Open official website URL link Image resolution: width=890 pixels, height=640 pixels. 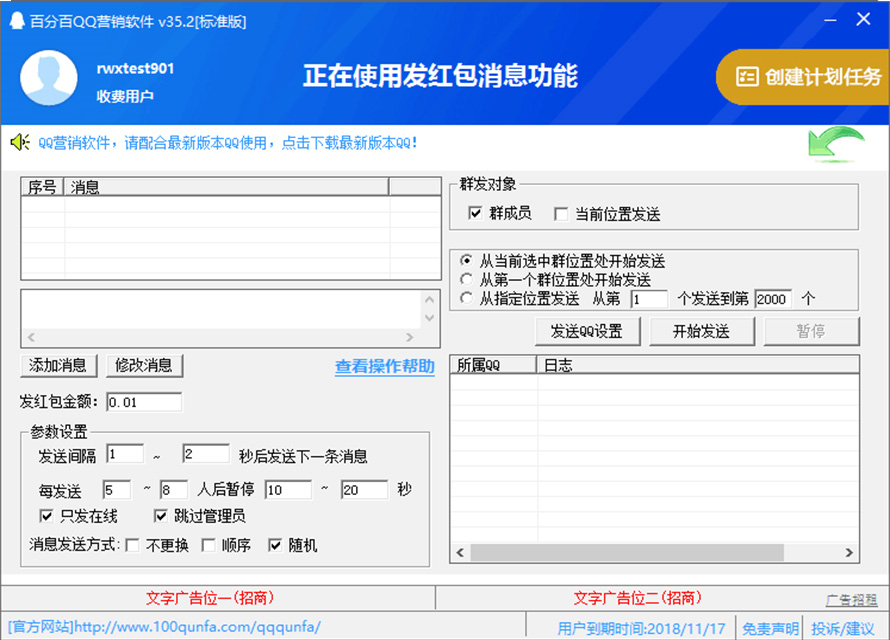click(164, 627)
